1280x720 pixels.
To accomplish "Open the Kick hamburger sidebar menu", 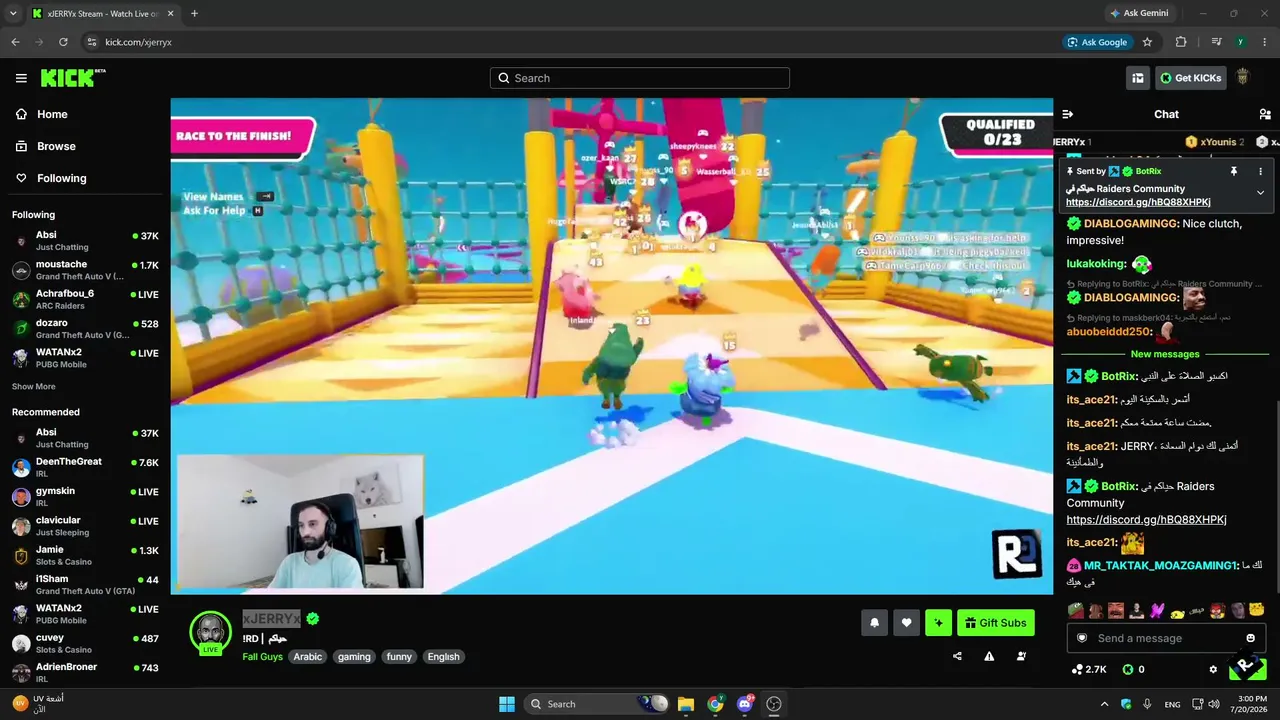I will pyautogui.click(x=21, y=78).
